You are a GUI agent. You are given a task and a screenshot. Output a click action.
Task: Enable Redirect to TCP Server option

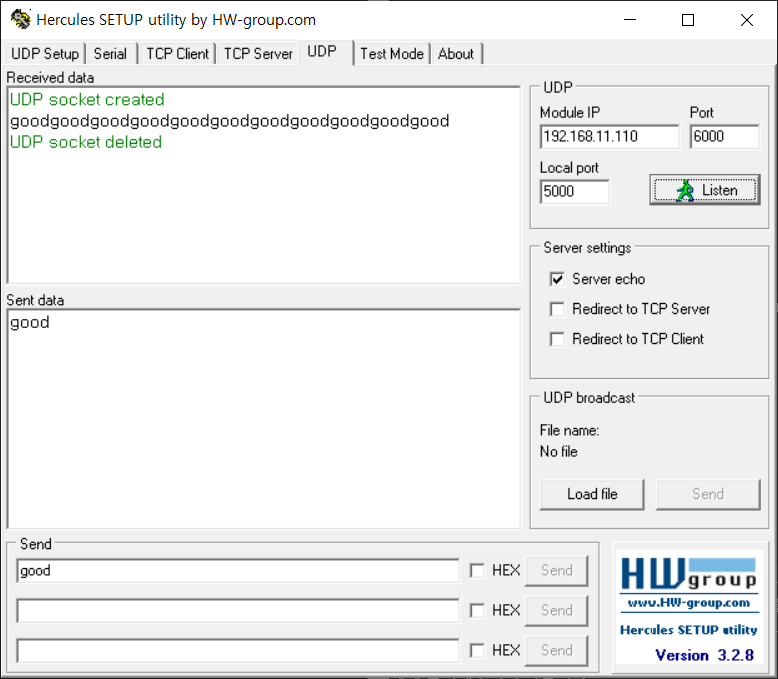(557, 309)
